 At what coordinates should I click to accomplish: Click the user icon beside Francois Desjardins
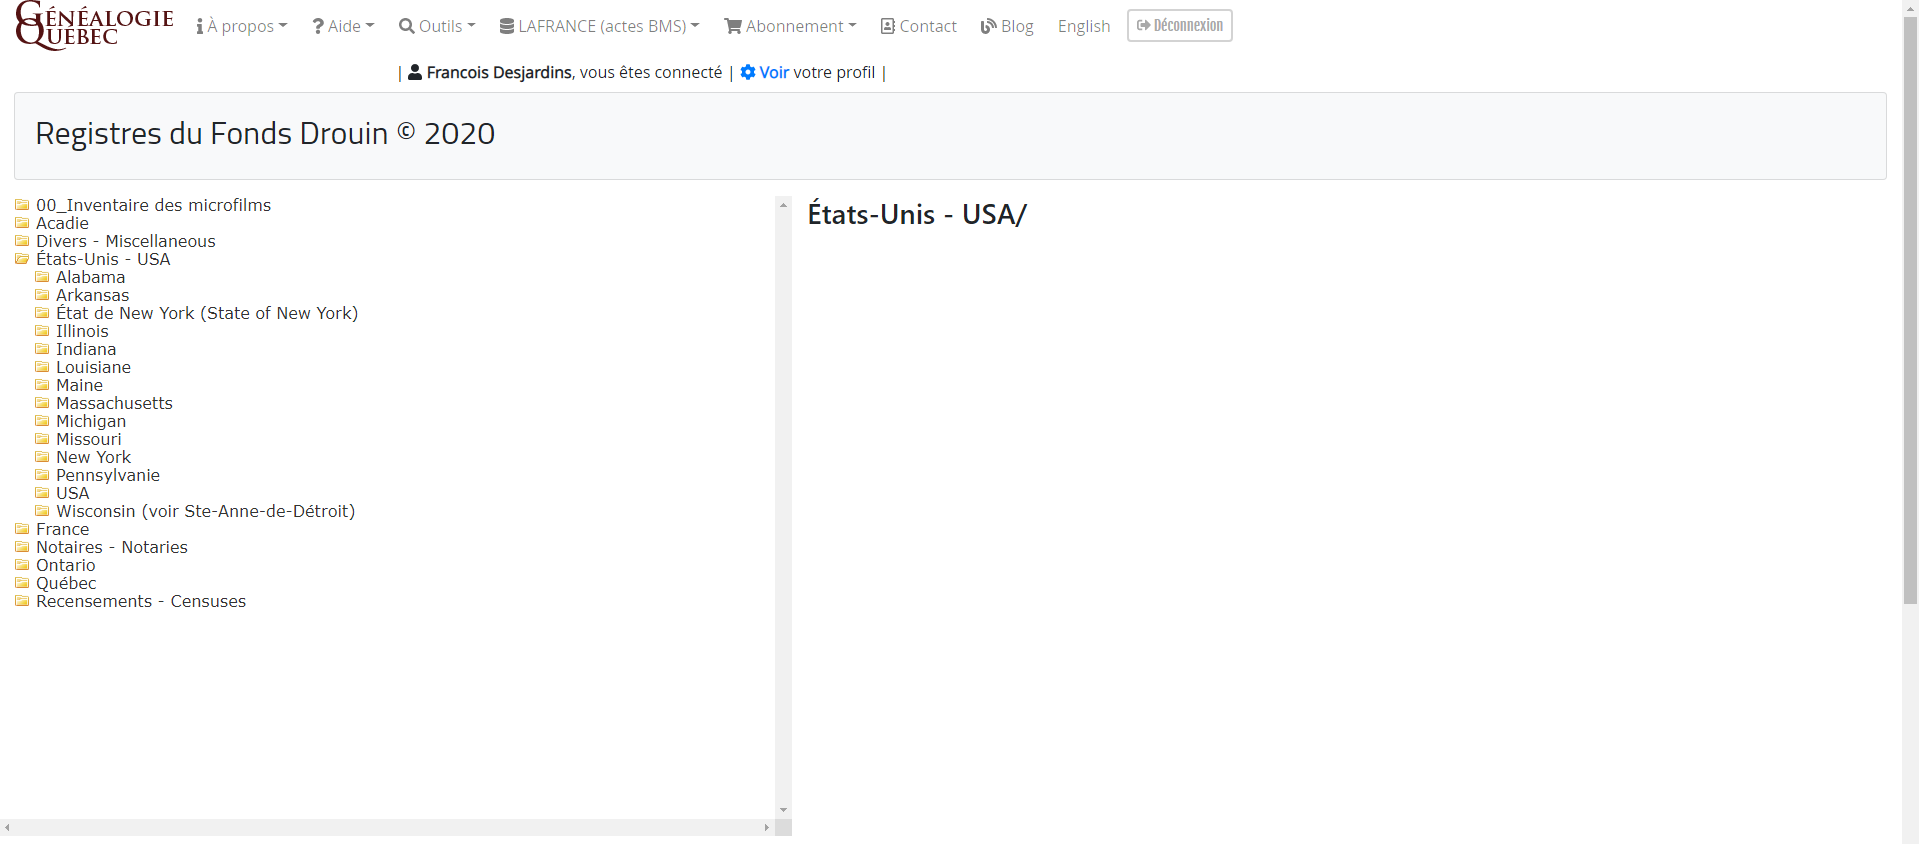(415, 72)
